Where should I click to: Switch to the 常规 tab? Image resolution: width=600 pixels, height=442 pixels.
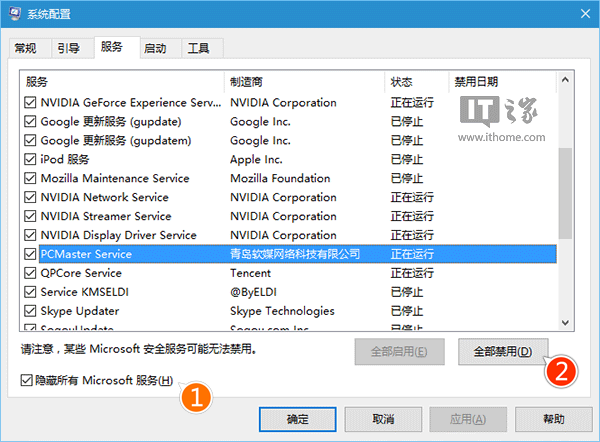click(26, 48)
